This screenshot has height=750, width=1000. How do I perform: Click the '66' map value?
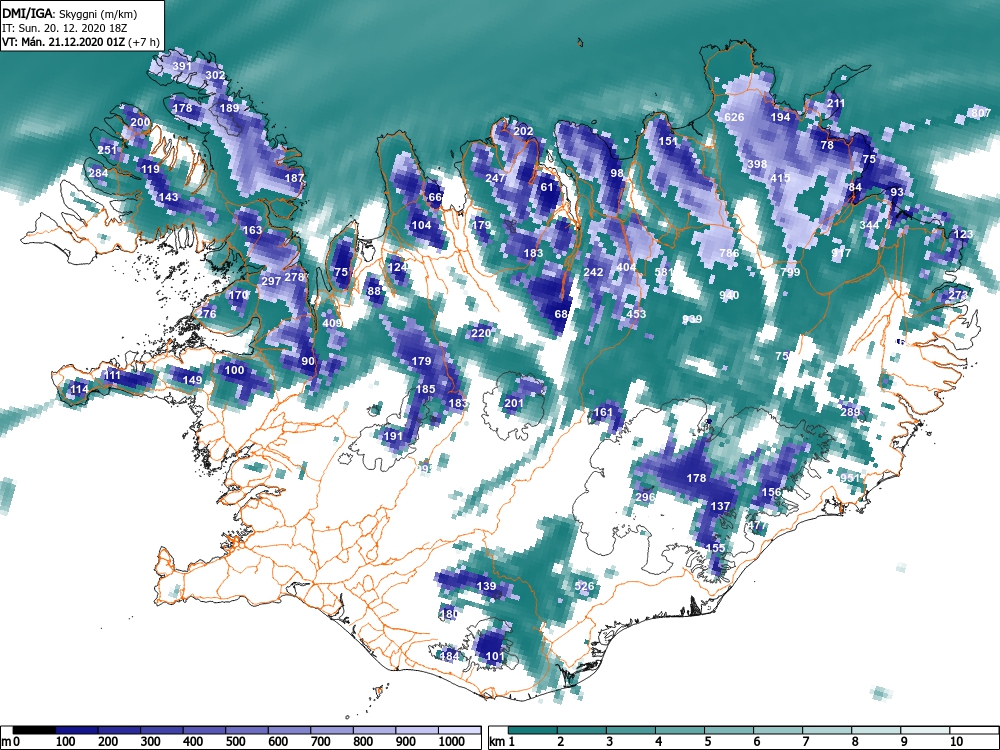(x=434, y=197)
